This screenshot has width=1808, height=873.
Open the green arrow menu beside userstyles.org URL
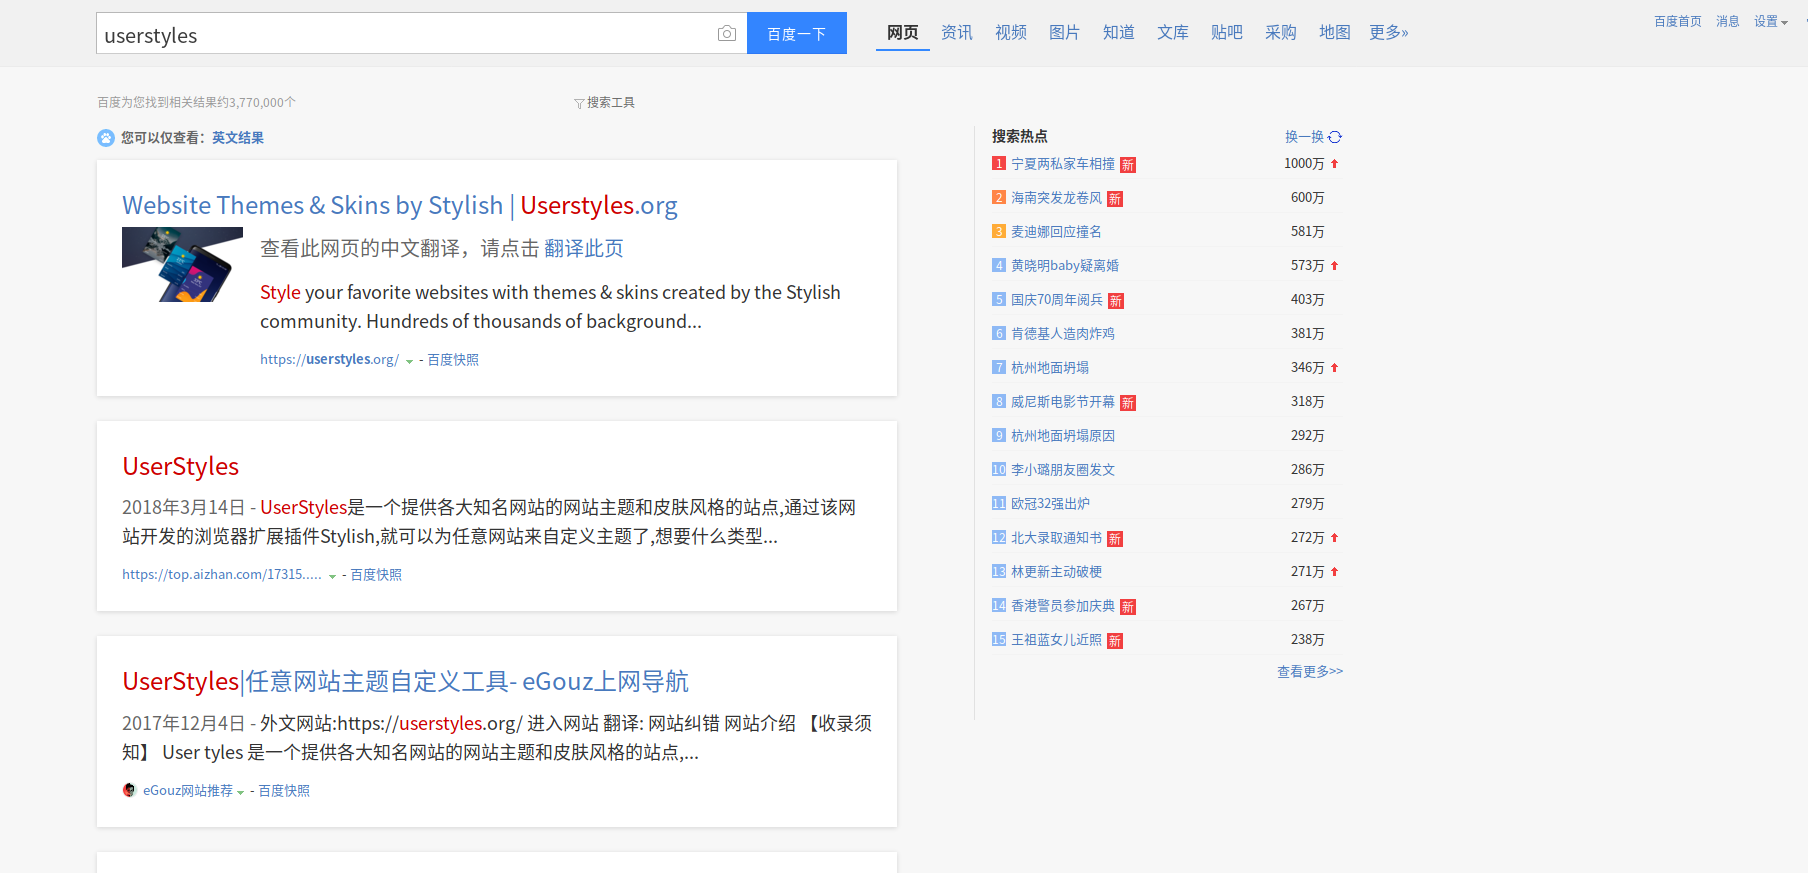(409, 361)
